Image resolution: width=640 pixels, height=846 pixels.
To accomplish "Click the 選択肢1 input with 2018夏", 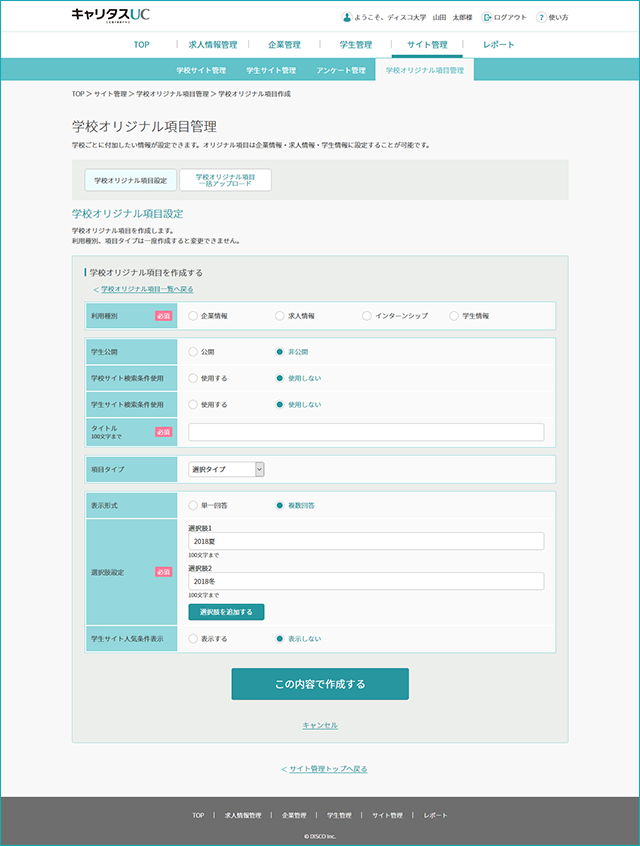I will click(x=366, y=541).
